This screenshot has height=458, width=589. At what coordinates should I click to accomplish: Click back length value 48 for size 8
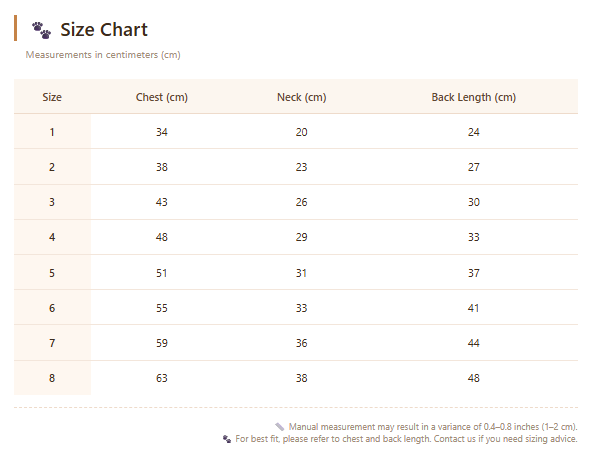[474, 378]
